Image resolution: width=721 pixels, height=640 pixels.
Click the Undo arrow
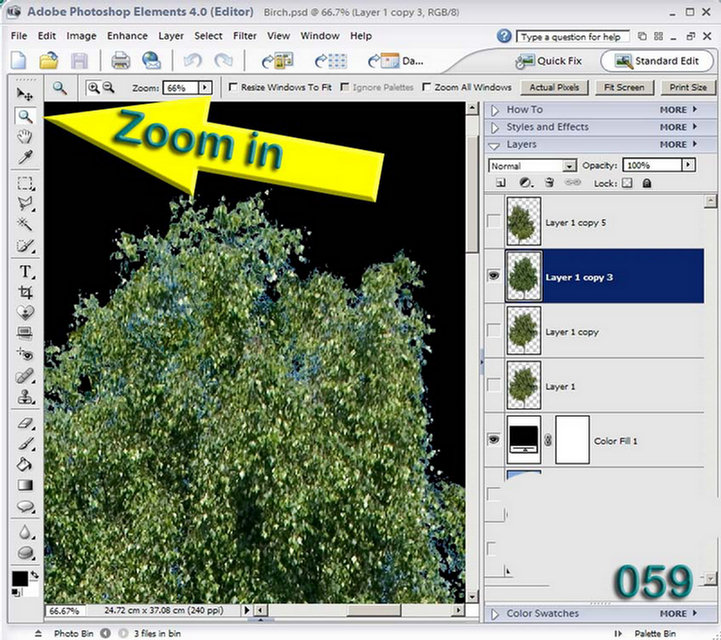(193, 61)
